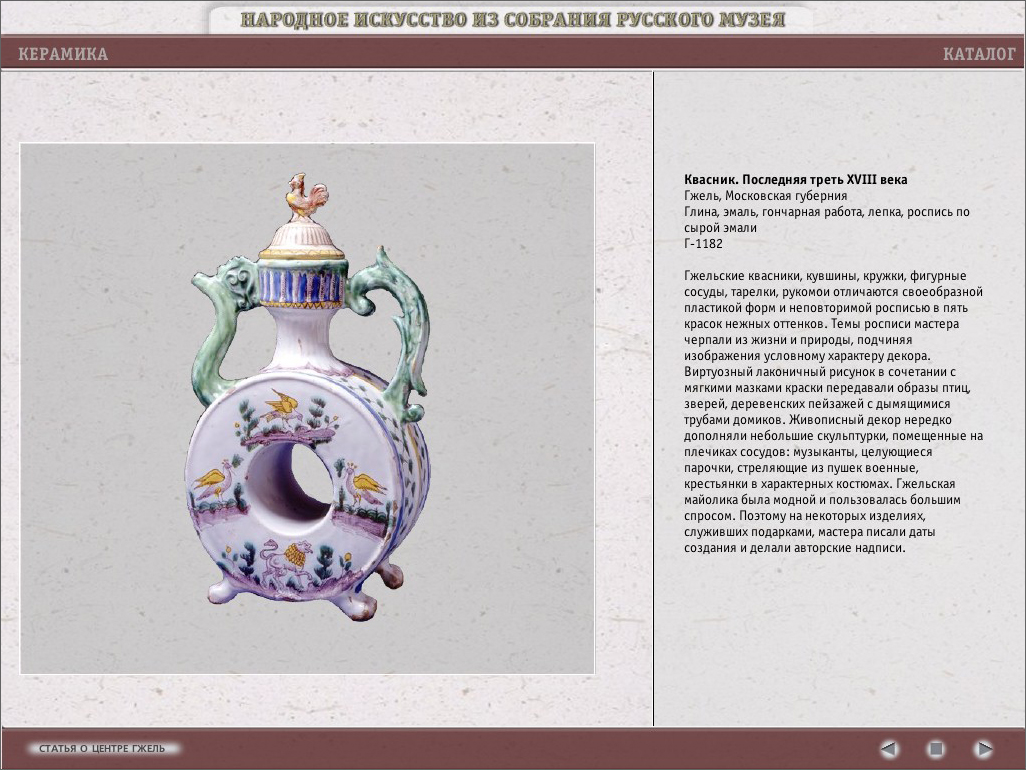This screenshot has height=770, width=1026.
Task: Select the heading 'Квасник. Последняя треть XVIII века'
Action: point(796,180)
